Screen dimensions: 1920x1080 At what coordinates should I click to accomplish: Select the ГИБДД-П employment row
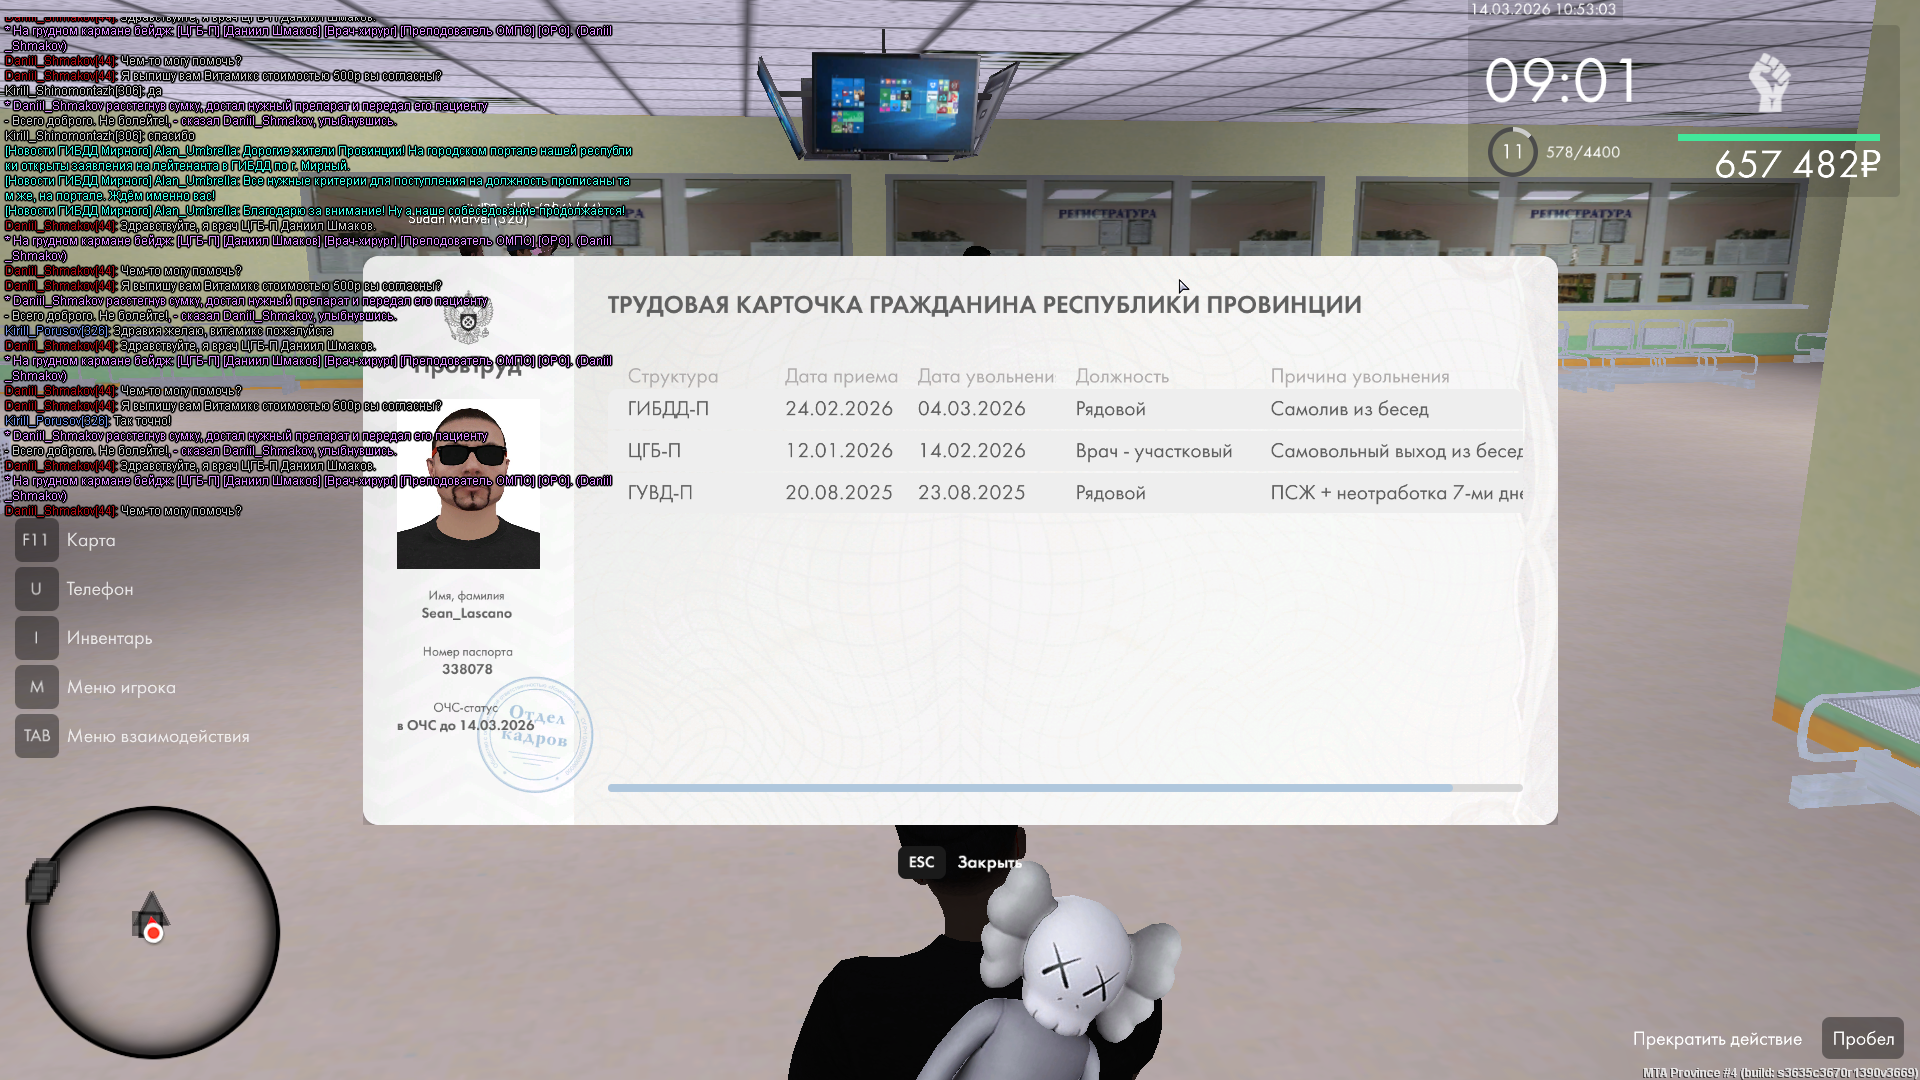pyautogui.click(x=1065, y=409)
